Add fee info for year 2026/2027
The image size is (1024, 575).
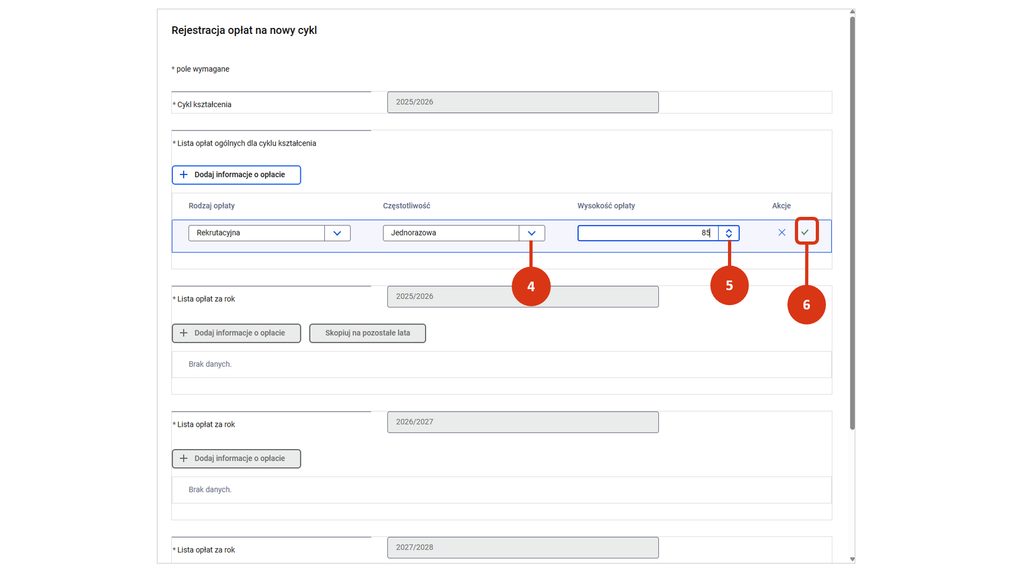236,459
